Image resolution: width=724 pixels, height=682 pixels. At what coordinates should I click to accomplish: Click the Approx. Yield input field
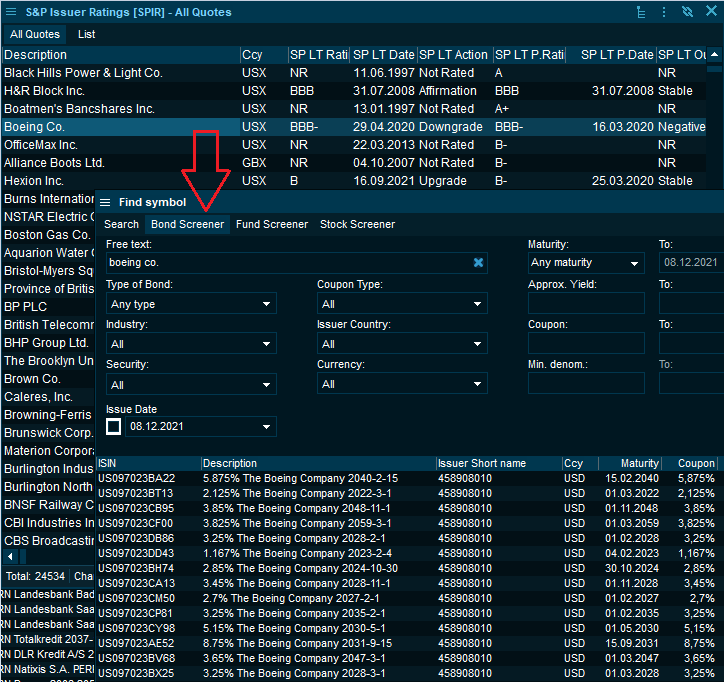[x=586, y=303]
